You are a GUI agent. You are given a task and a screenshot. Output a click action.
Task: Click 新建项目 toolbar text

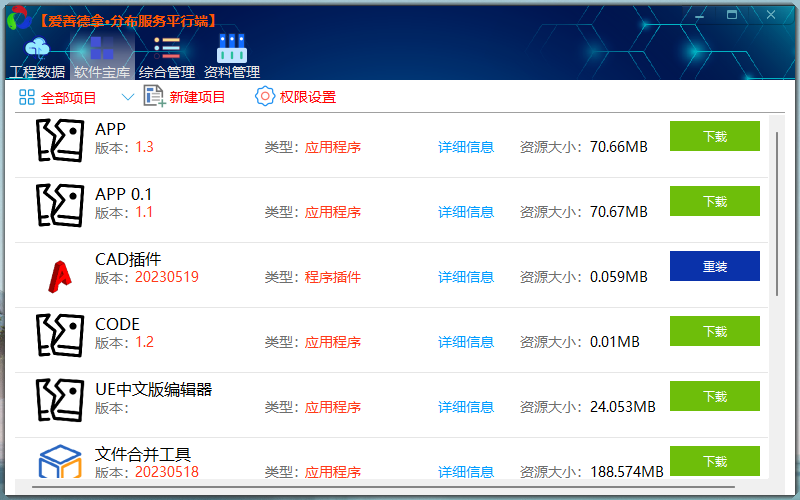(x=197, y=97)
